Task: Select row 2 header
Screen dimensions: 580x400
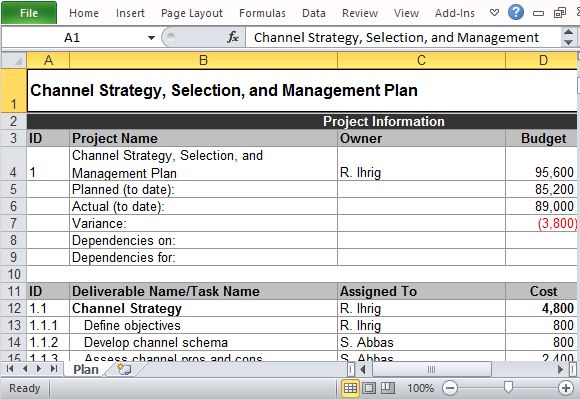Action: (x=14, y=121)
